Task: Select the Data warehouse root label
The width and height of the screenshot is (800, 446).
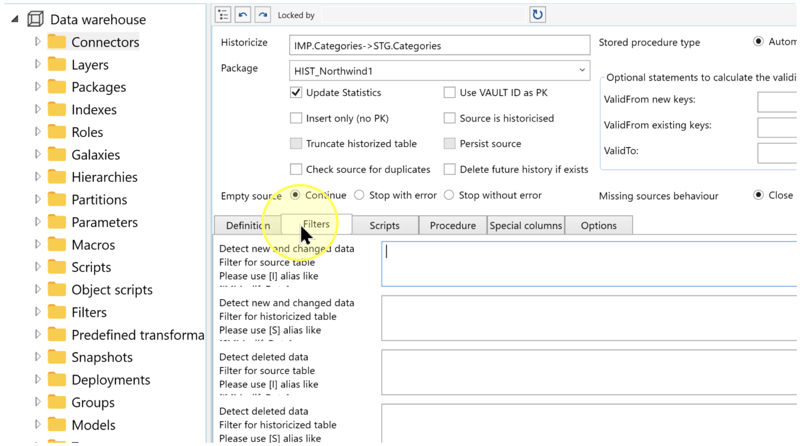Action: [98, 19]
